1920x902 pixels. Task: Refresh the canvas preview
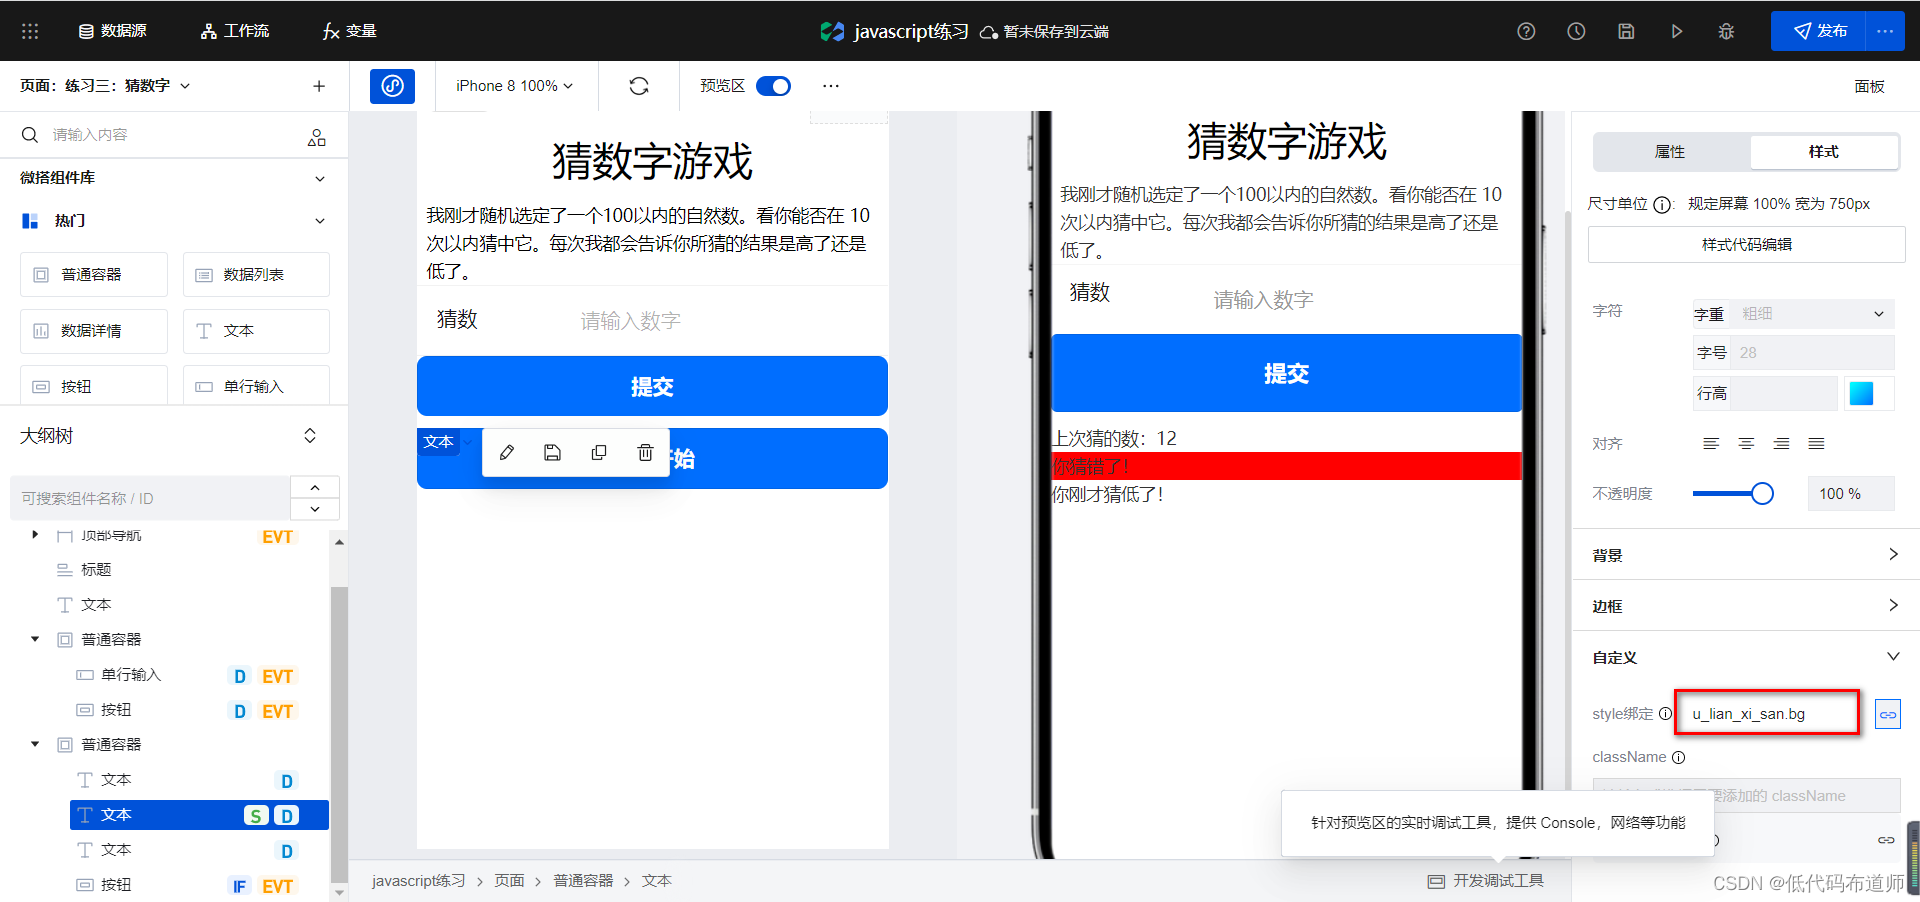click(639, 86)
